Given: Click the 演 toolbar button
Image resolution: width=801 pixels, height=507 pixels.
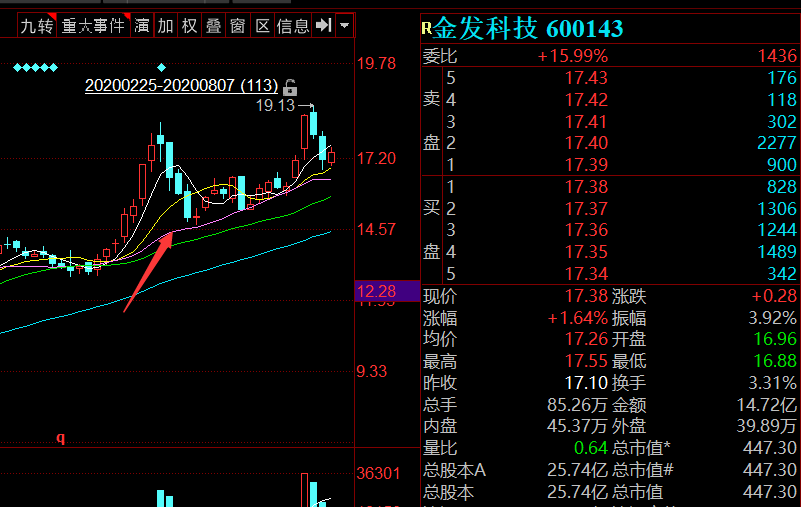Looking at the screenshot, I should coord(142,25).
